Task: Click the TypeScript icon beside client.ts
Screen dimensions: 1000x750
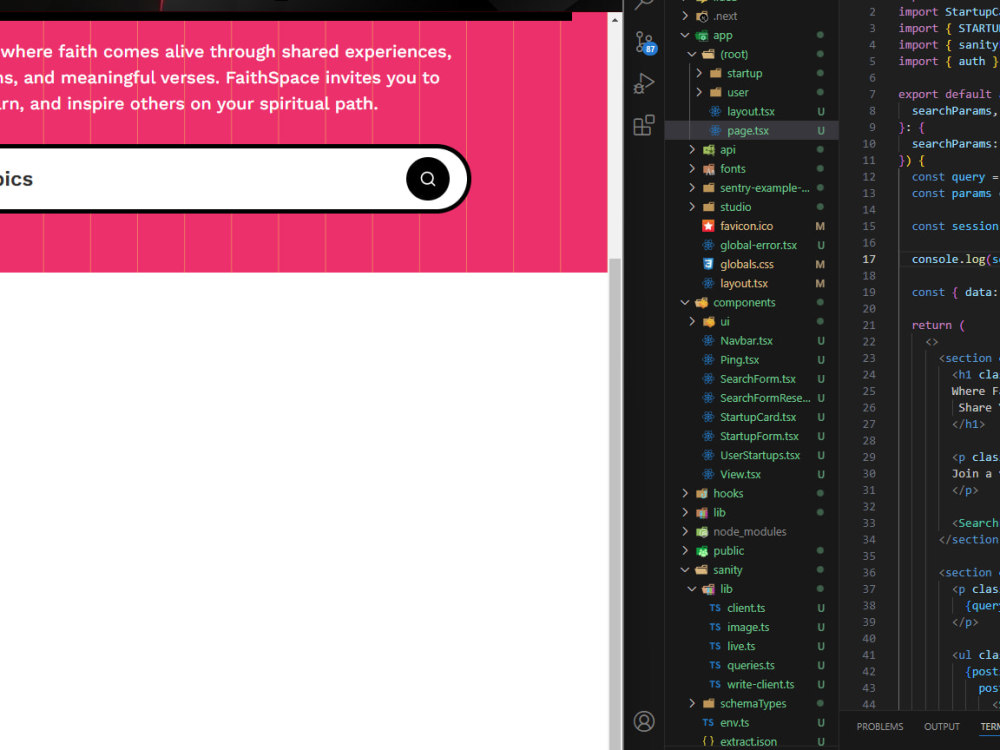Action: [x=716, y=607]
